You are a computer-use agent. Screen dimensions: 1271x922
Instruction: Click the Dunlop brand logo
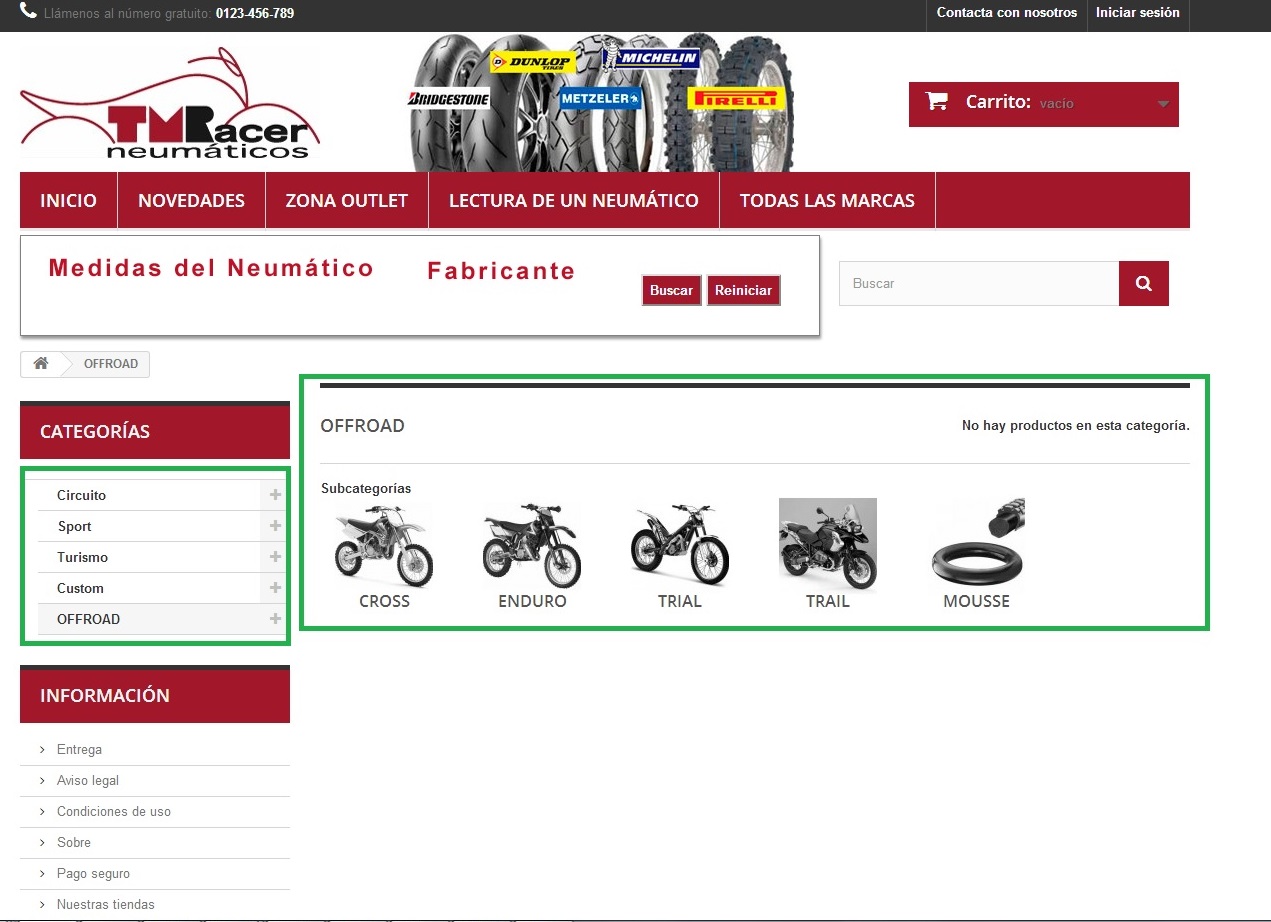532,62
